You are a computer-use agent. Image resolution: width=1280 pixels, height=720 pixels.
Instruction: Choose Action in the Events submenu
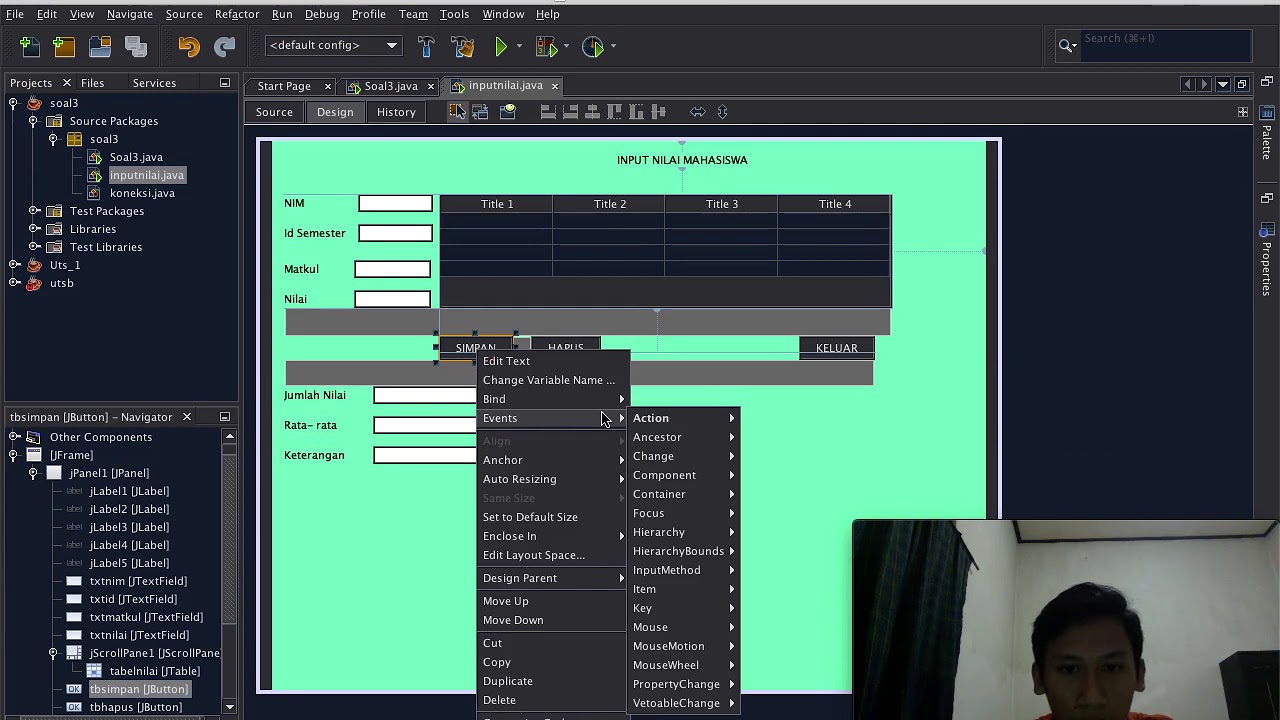click(684, 418)
